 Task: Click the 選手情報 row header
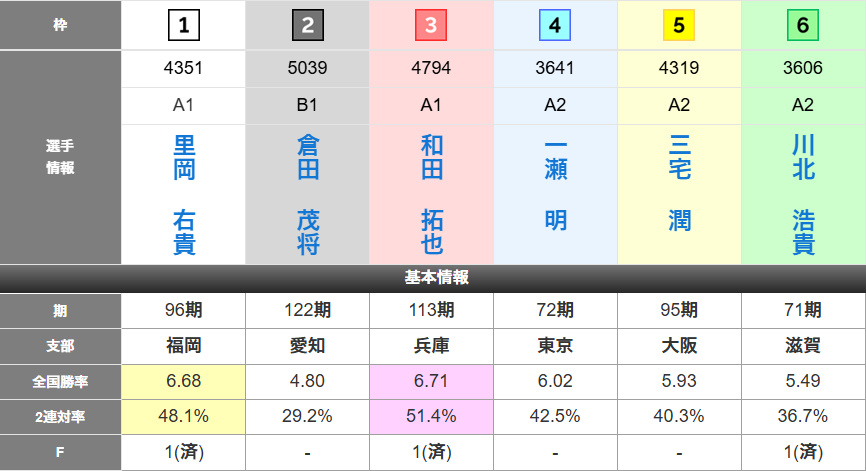61,157
